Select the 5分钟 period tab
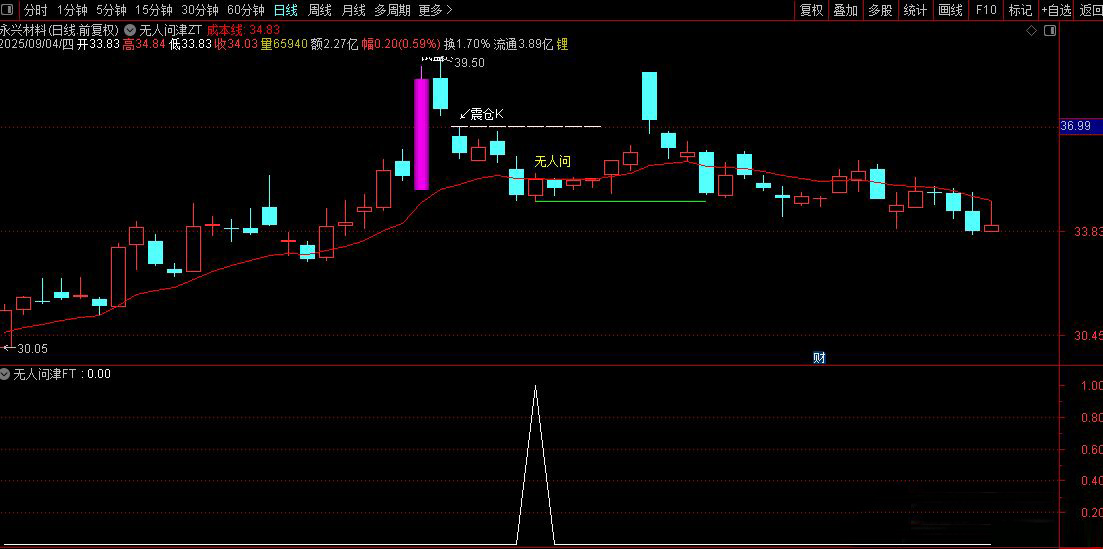This screenshot has height=549, width=1103. point(111,10)
